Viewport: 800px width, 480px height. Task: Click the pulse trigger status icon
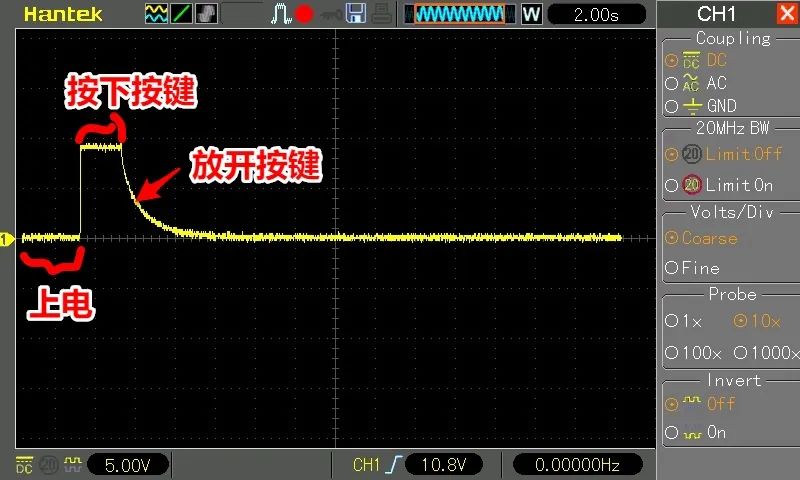(280, 14)
